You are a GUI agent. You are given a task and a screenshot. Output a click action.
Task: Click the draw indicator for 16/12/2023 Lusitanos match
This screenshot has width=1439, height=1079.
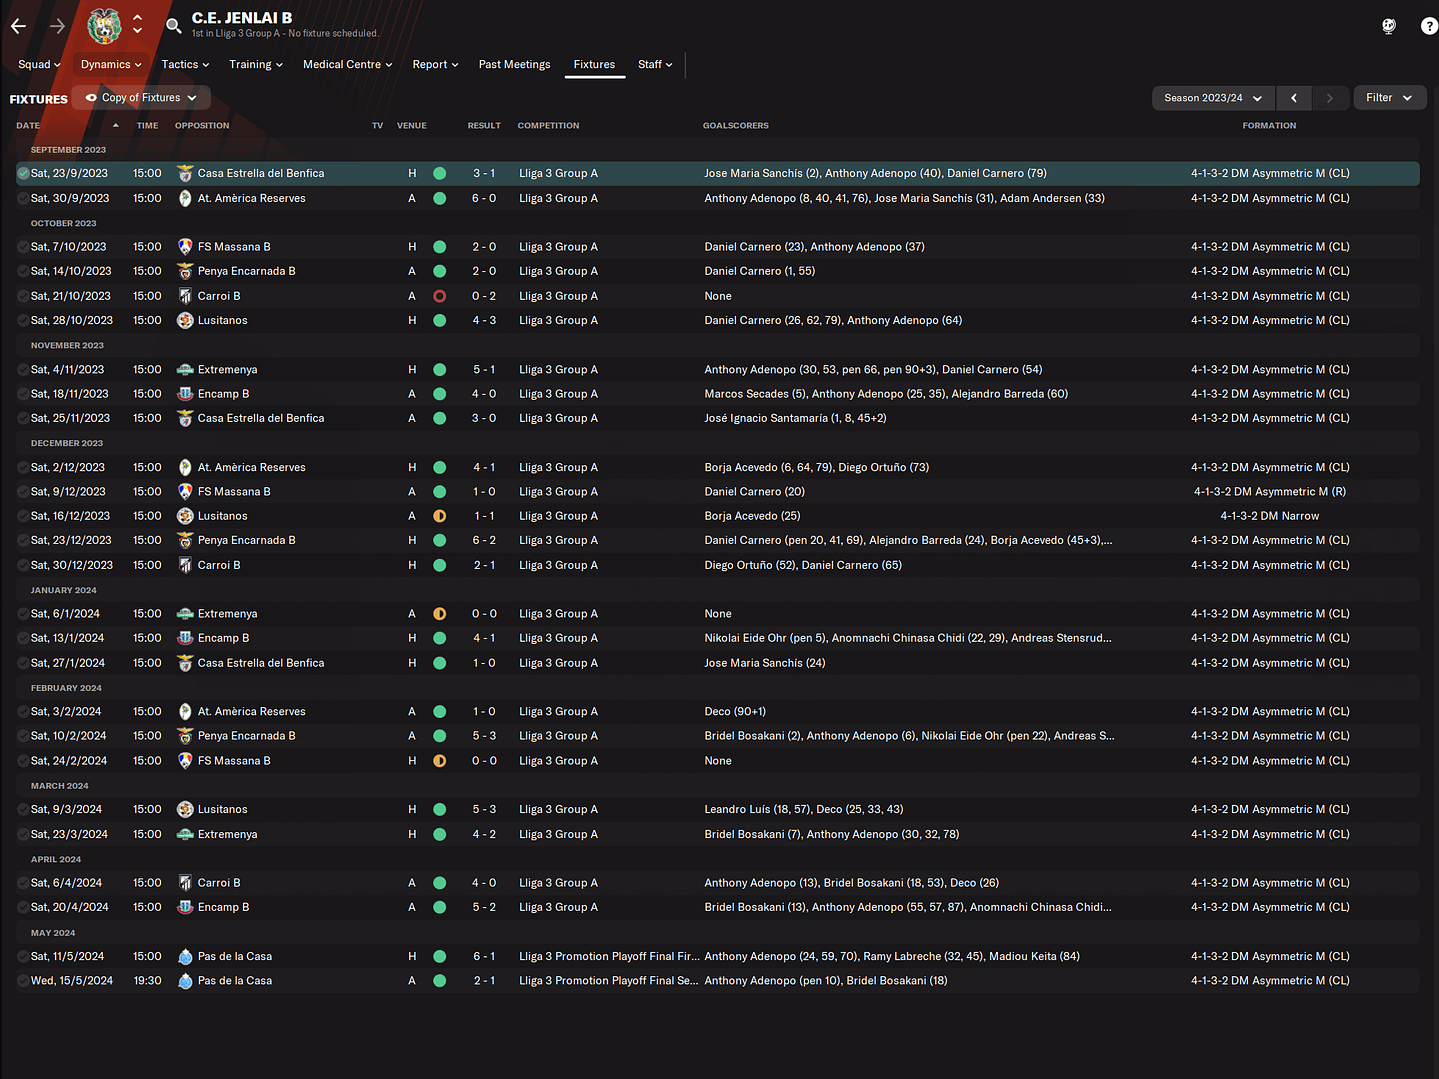tap(439, 516)
